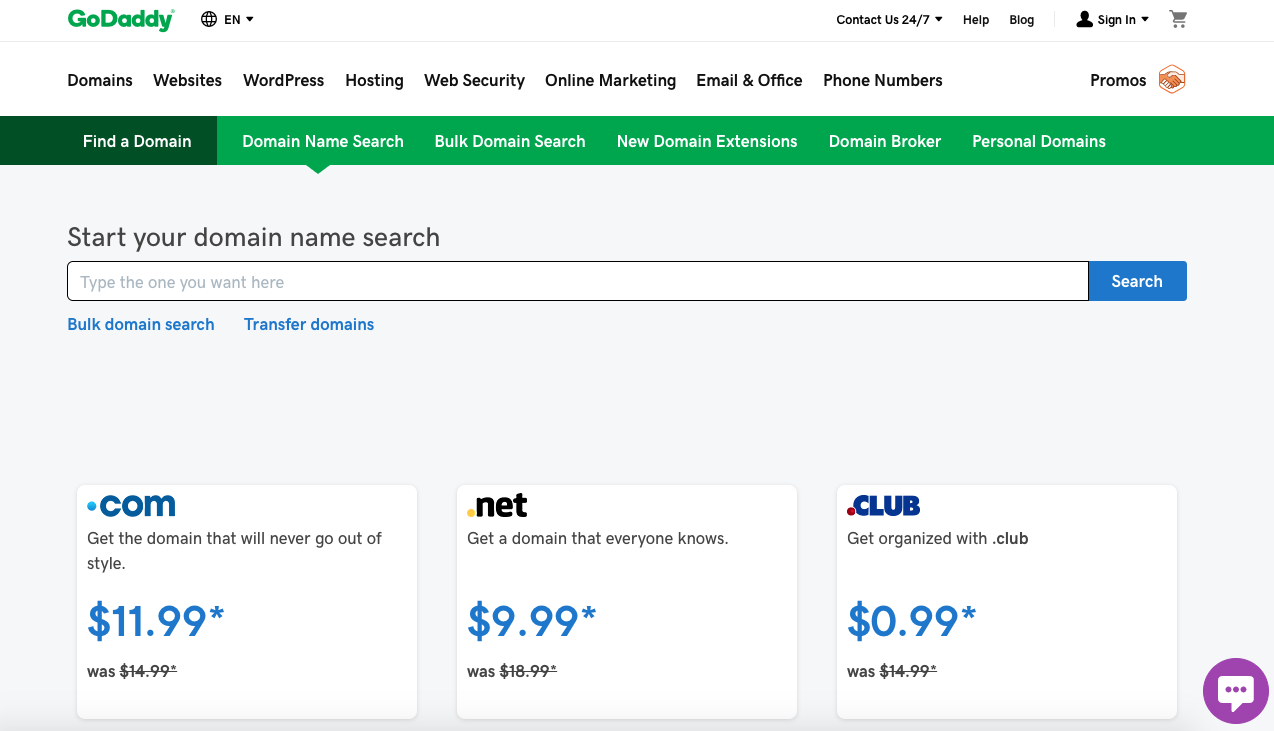Screen dimensions: 1274x731
Task: Open the Personal Domains tab
Action: click(1039, 141)
